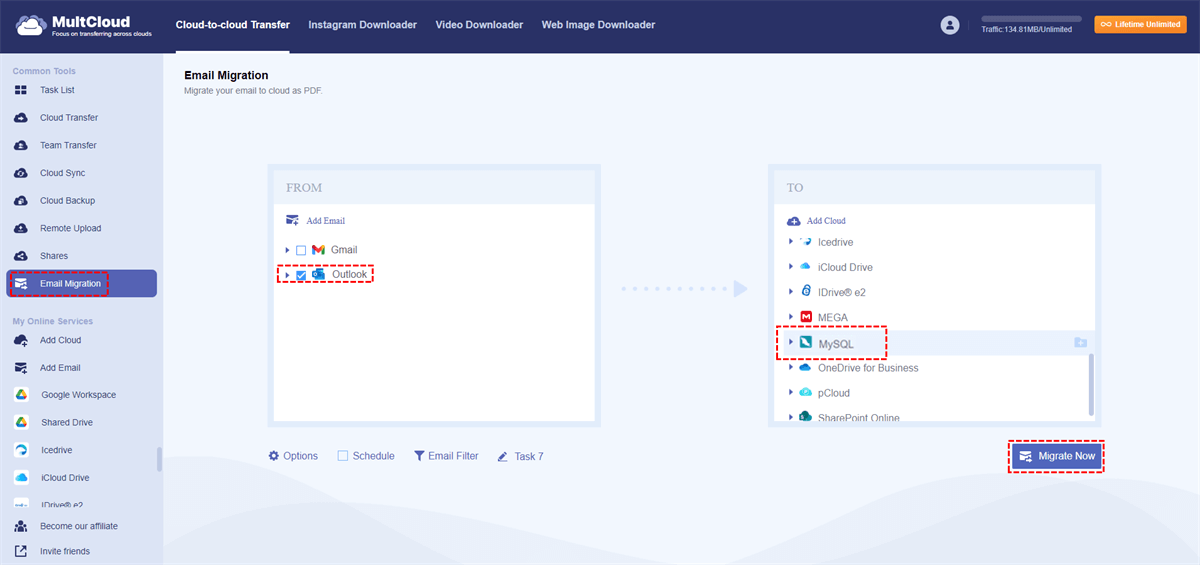The image size is (1200, 565).
Task: Click the Cloud Transfer icon in sidebar
Action: pyautogui.click(x=21, y=118)
